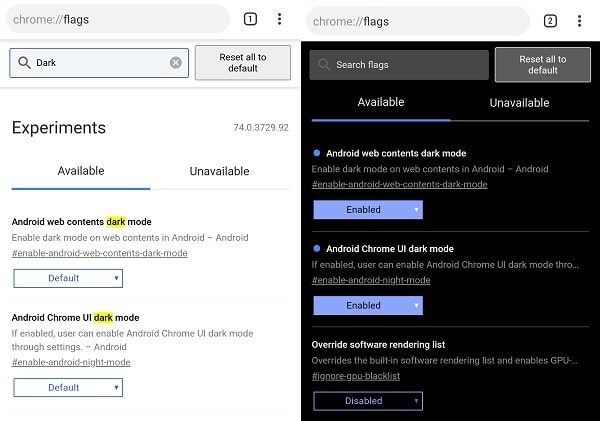Viewport: 600px width, 421px height.
Task: Focus the search field containing 'Dark'
Action: click(x=99, y=63)
